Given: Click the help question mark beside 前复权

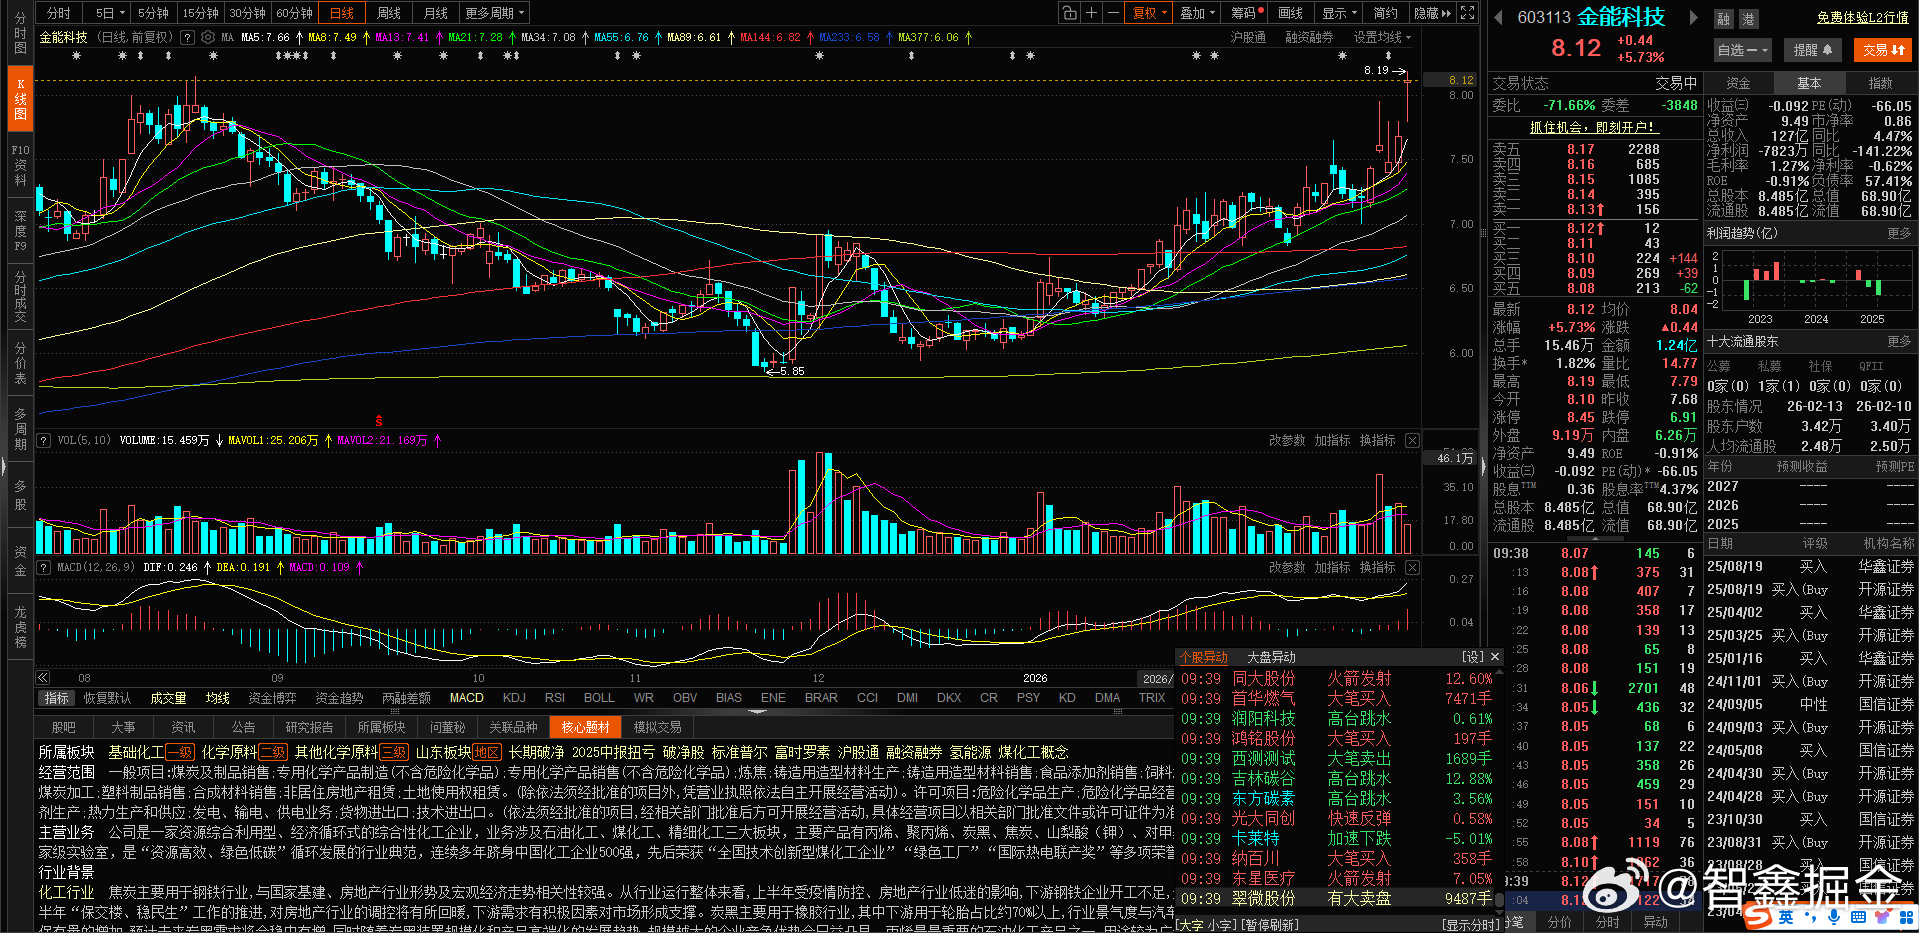Looking at the screenshot, I should point(186,37).
